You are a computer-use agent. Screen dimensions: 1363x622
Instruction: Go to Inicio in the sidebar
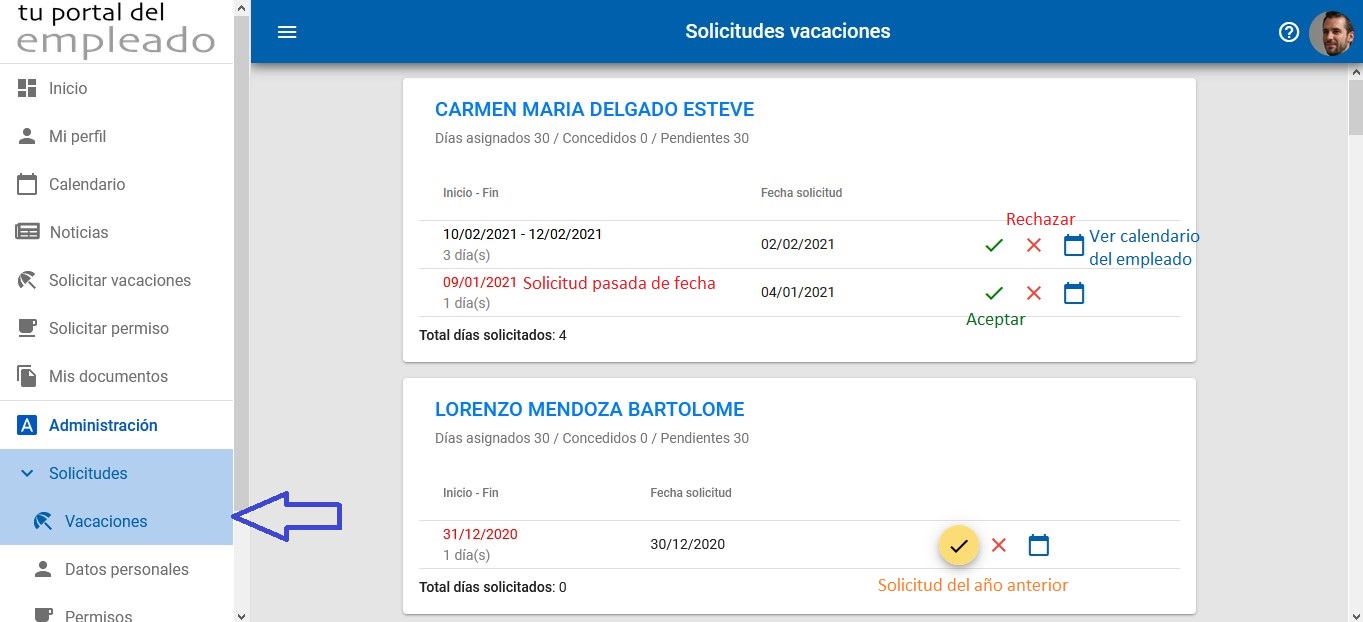[x=68, y=89]
